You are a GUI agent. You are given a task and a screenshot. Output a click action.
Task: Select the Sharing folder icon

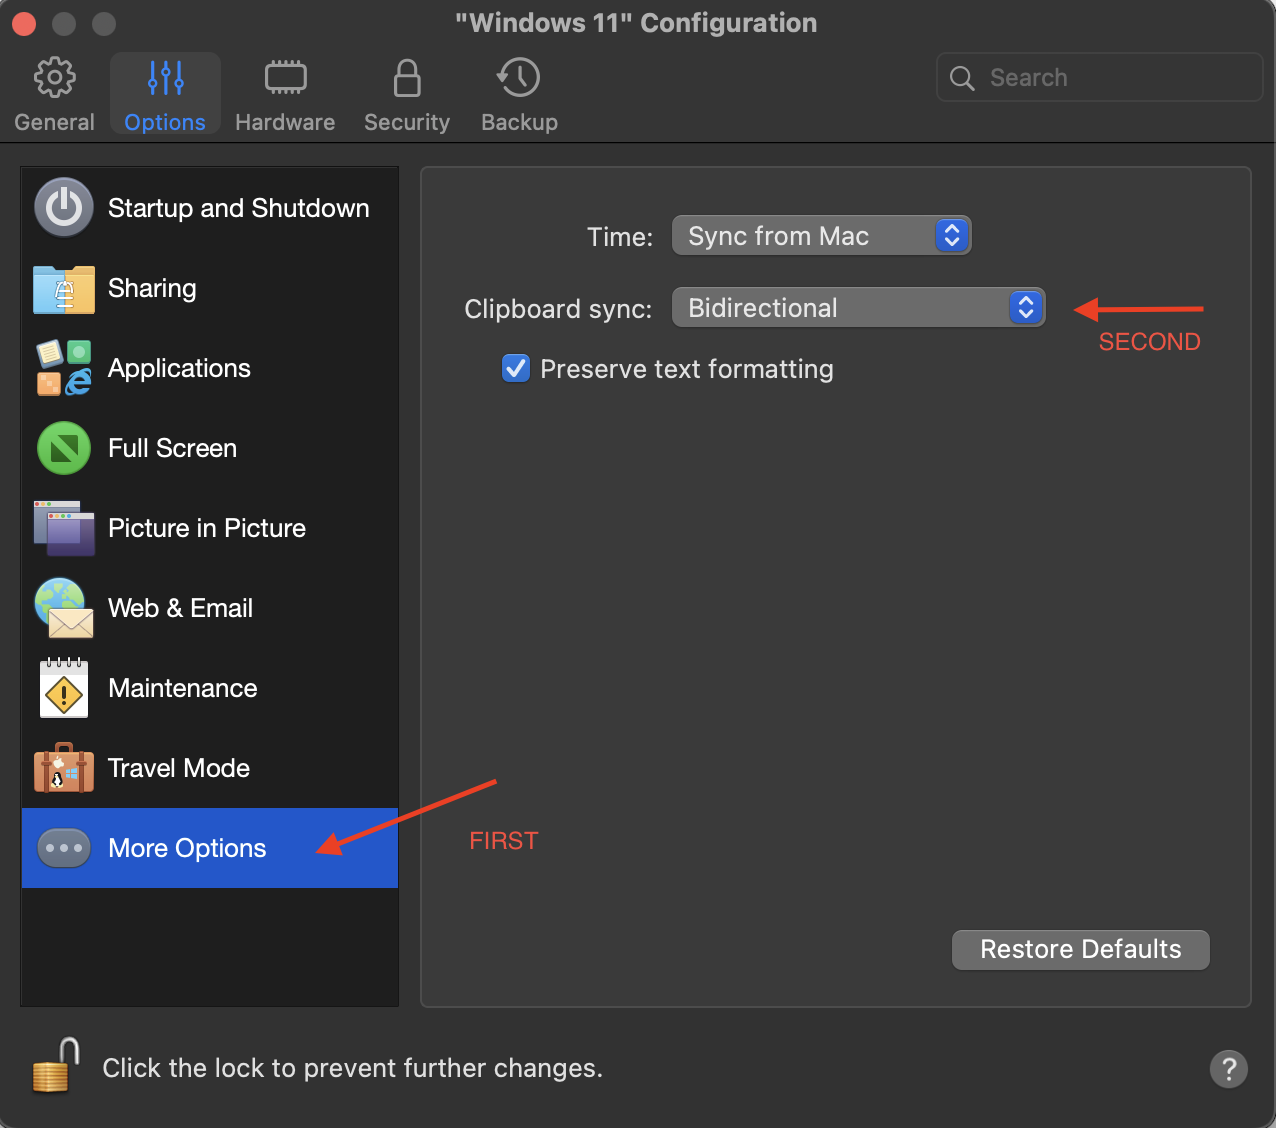(64, 289)
